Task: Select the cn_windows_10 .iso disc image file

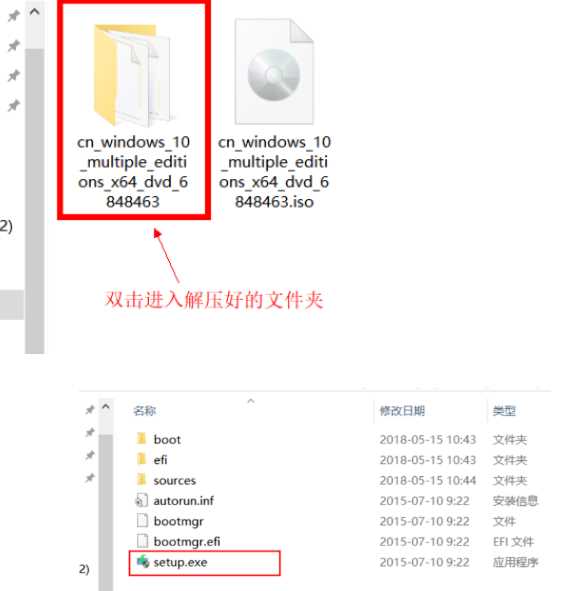Action: (274, 115)
